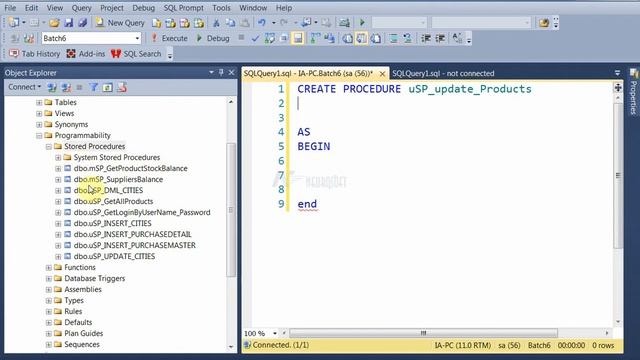This screenshot has height=360, width=640.
Task: Click the "uSP_update_Products" text in the editor
Action: (470, 89)
